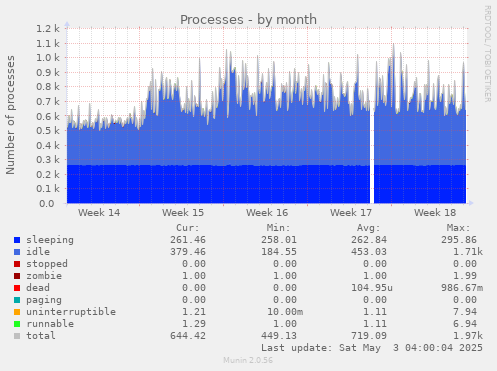The width and height of the screenshot is (497, 371).
Task: Click idle maximum value 1.71k
Action: coord(468,252)
